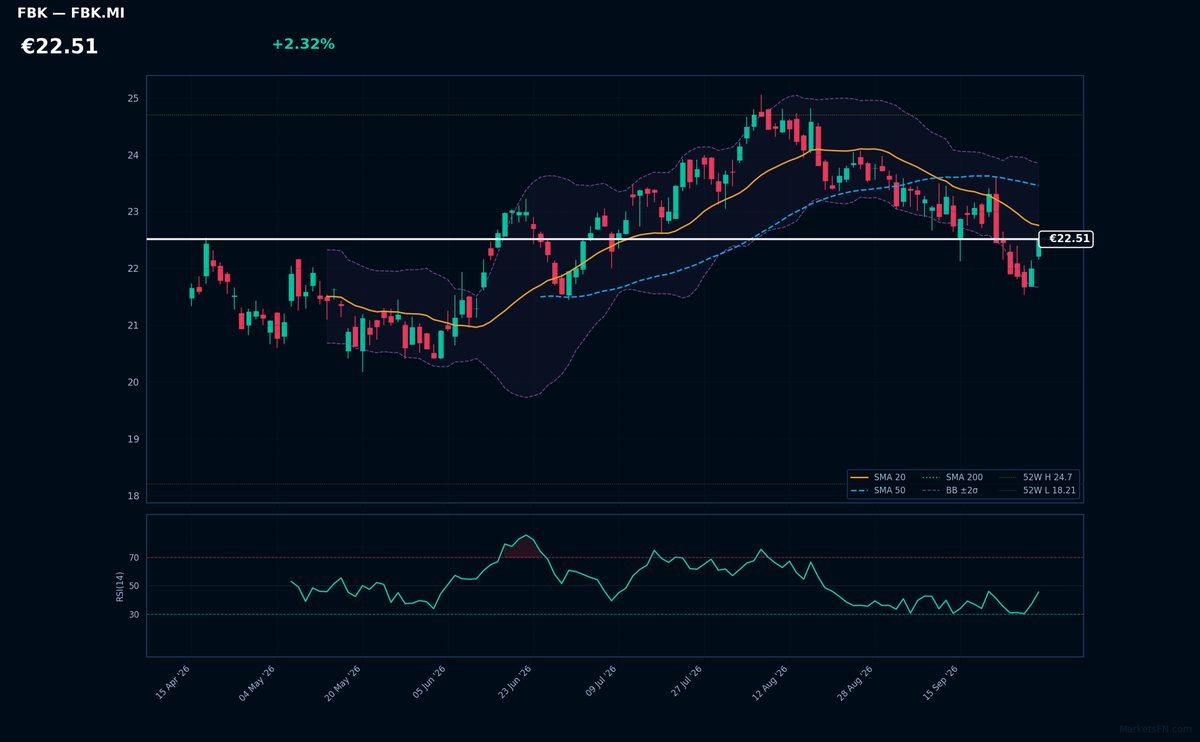Image resolution: width=1200 pixels, height=742 pixels.
Task: Click the 21 price axis label
Action: [133, 326]
